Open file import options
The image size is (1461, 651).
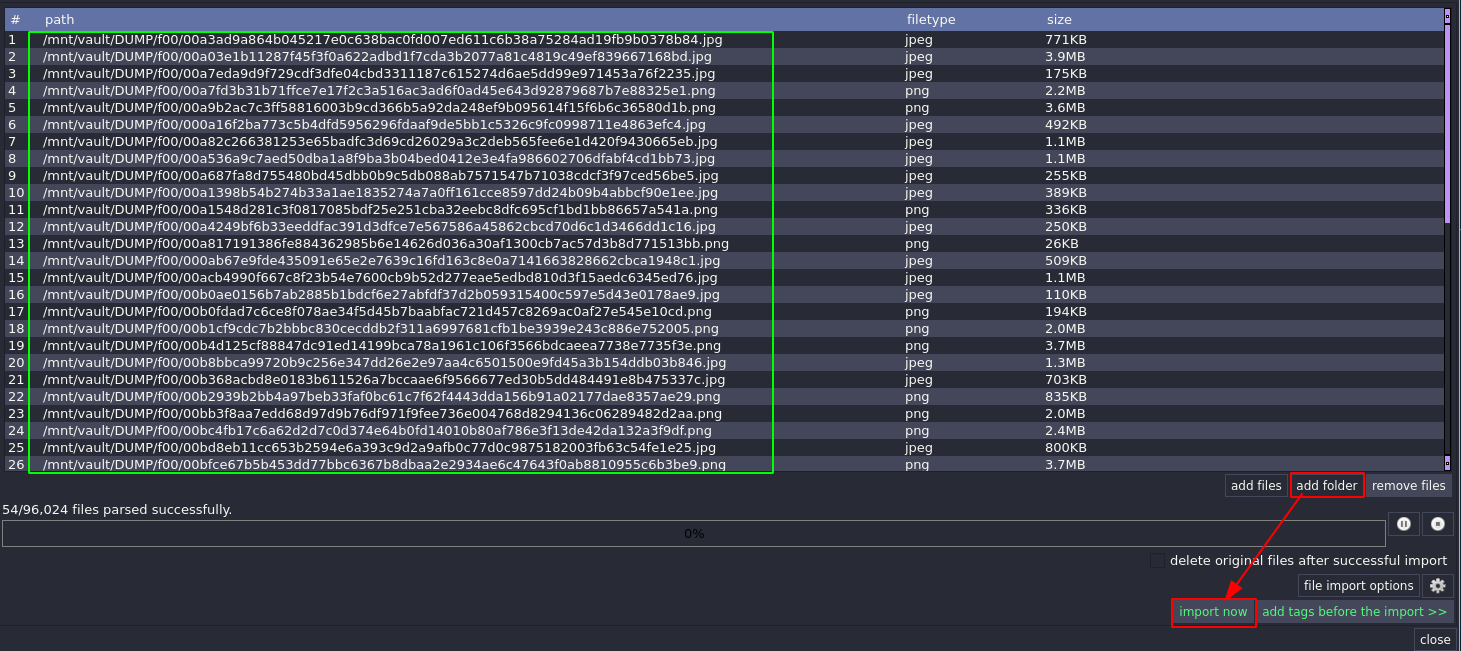(1359, 586)
